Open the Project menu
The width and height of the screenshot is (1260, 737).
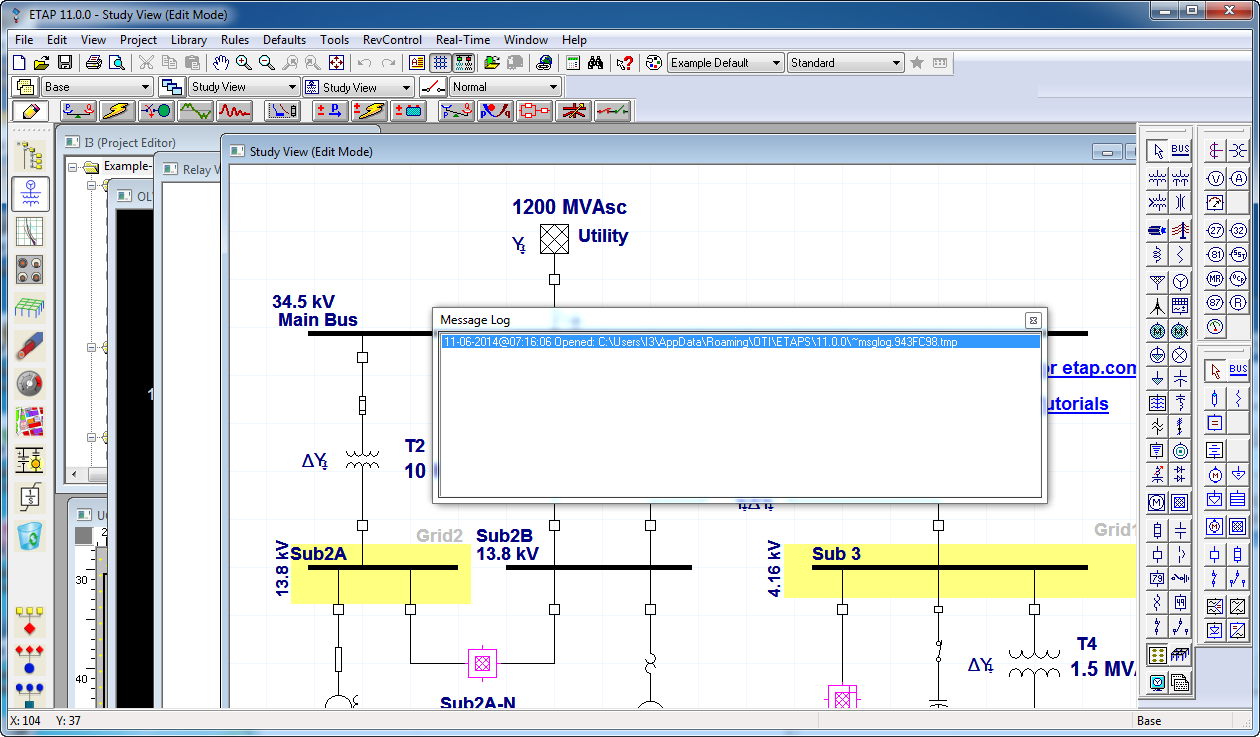coord(138,40)
